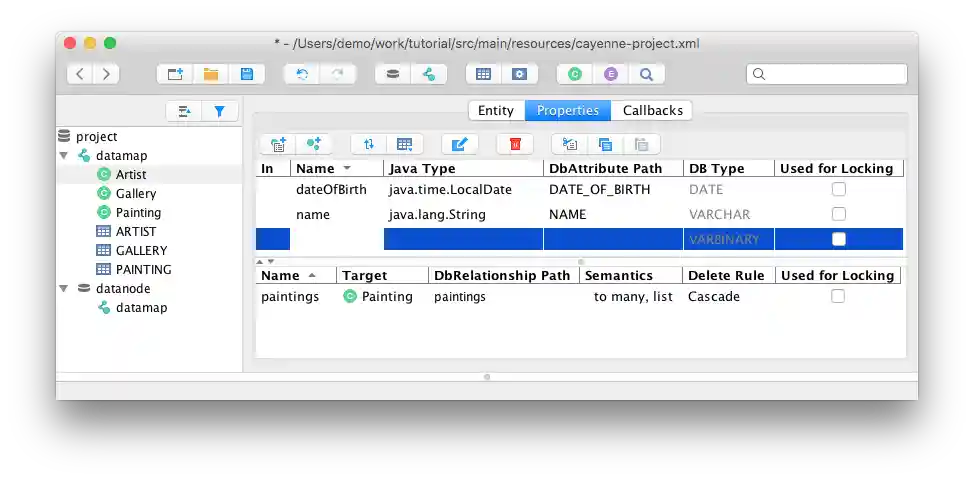Edit the selected attribute pencil icon
The image size is (974, 480).
[x=460, y=144]
